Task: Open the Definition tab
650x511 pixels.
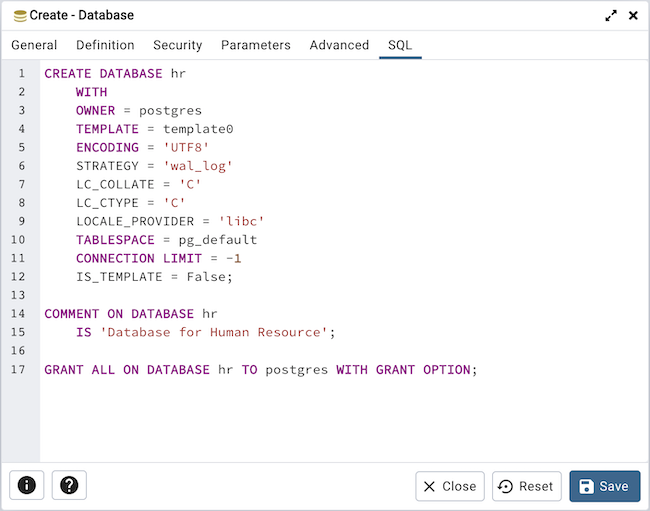Action: 105,45
